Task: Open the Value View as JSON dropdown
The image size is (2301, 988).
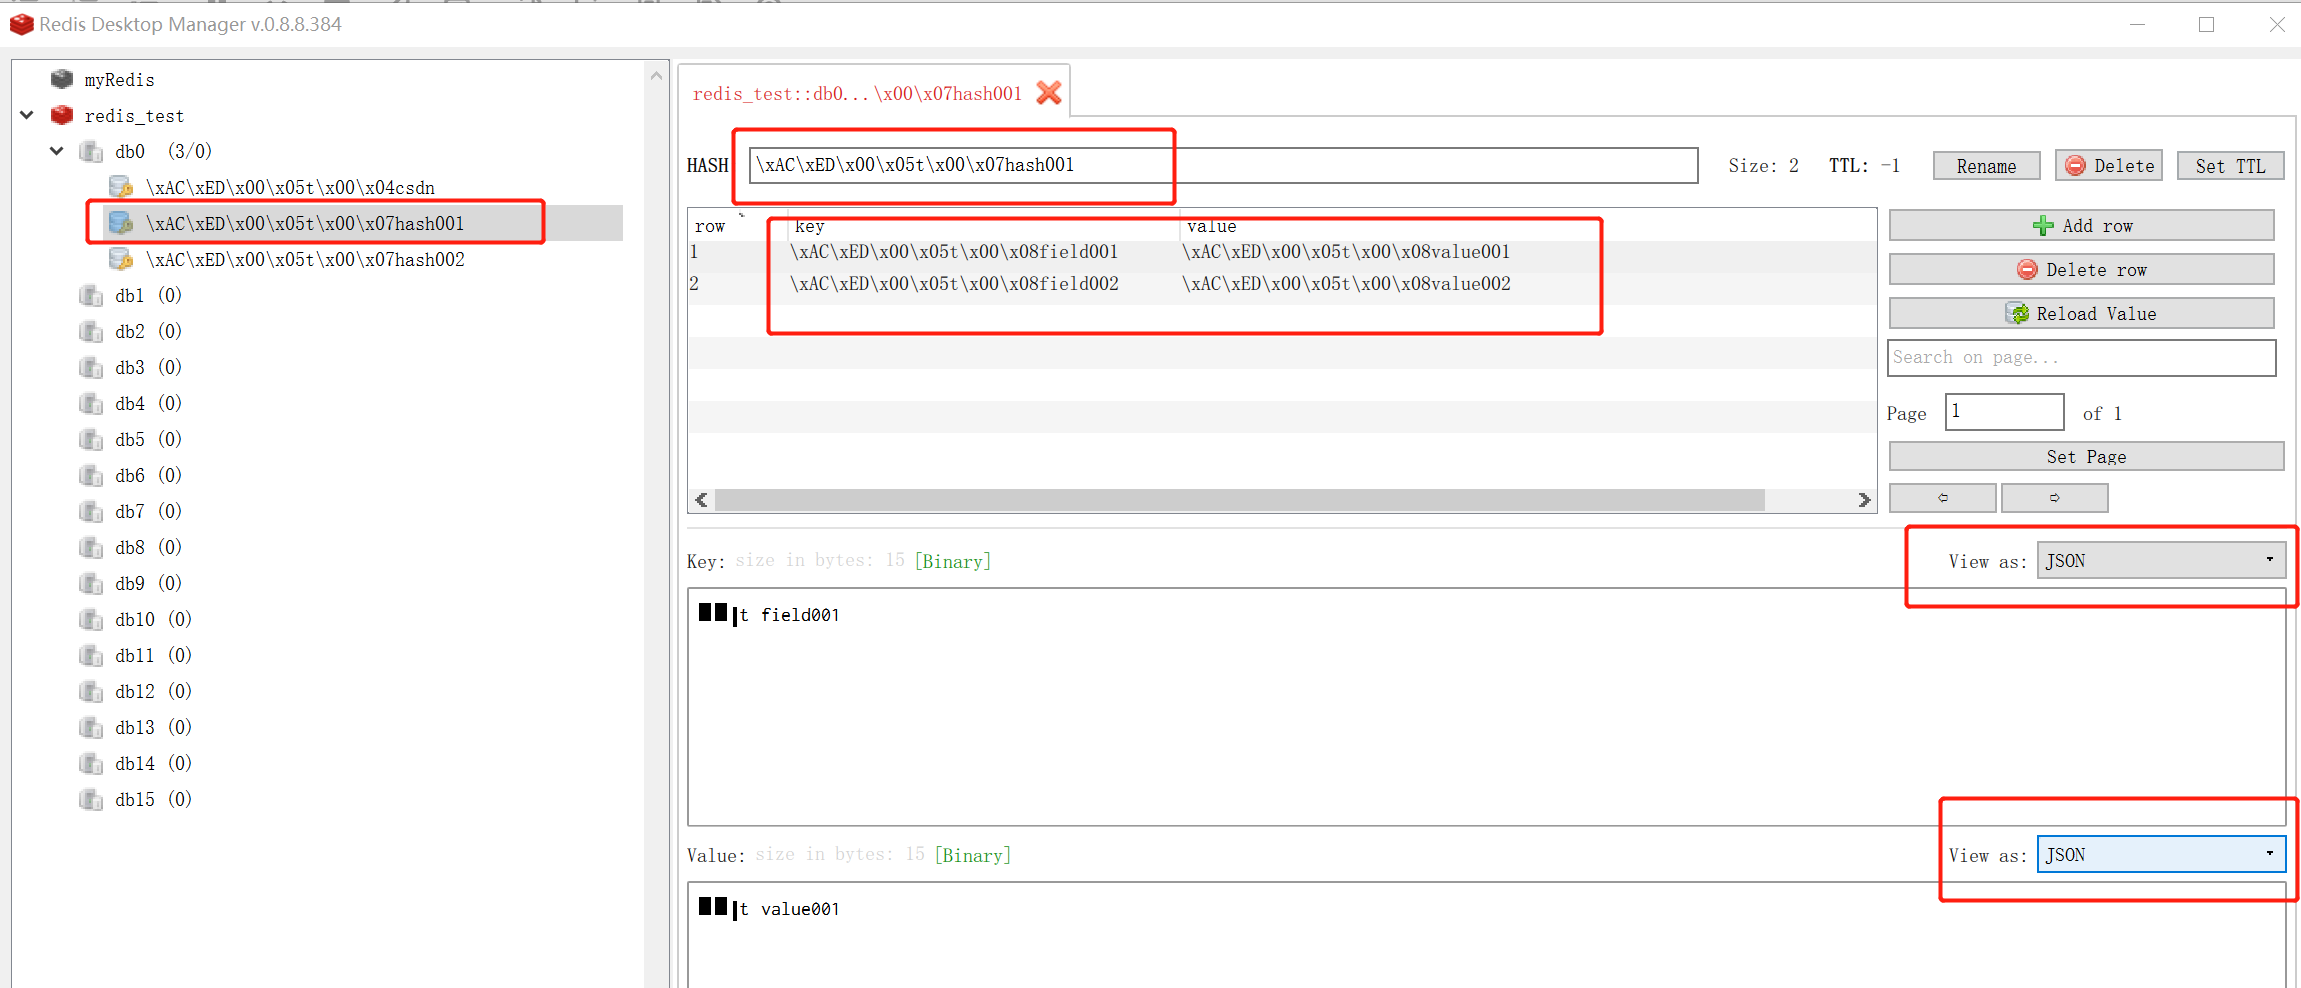Action: 2161,855
